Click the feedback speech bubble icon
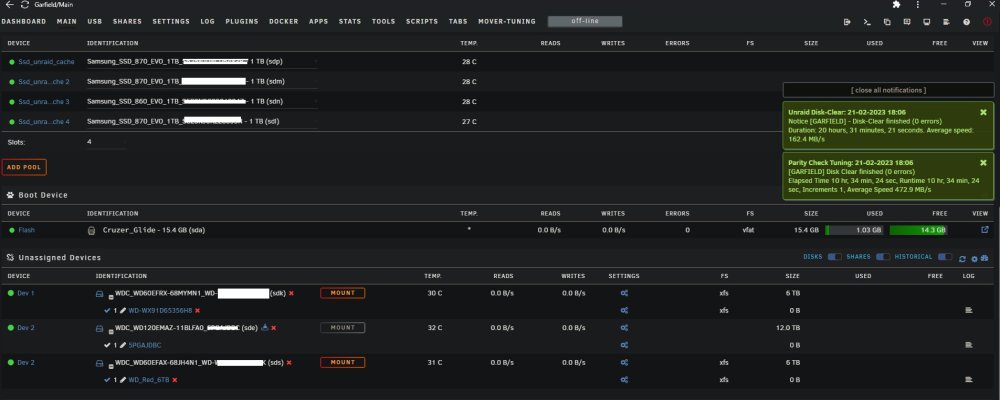The height and width of the screenshot is (400, 1000). [x=907, y=22]
